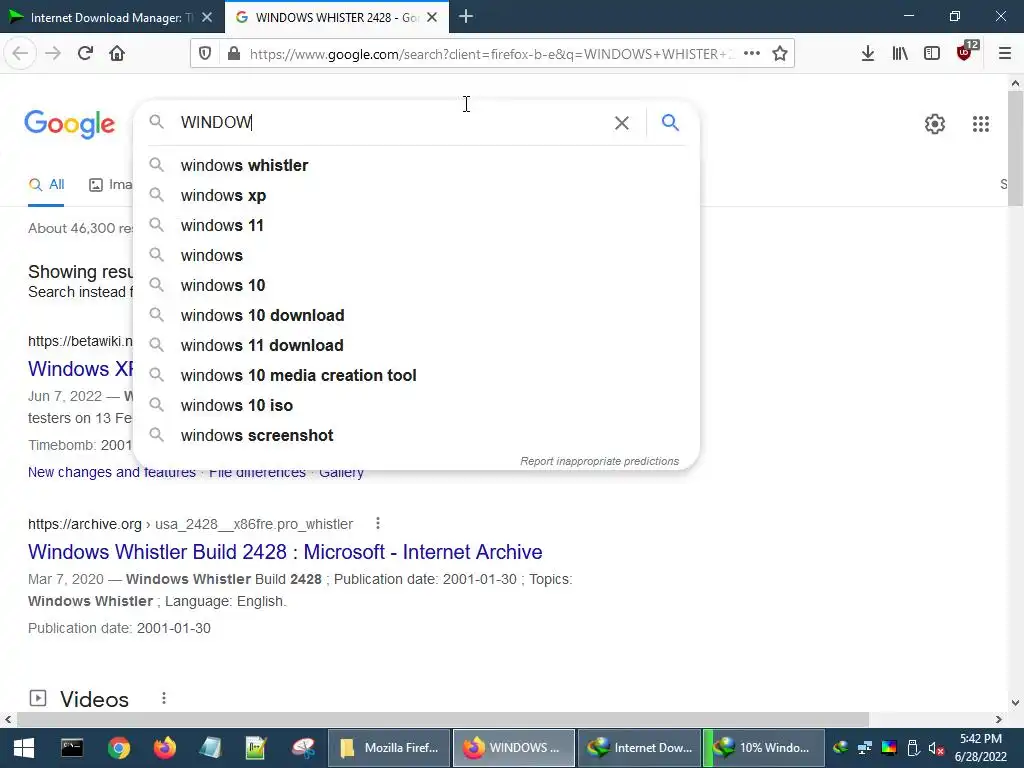The width and height of the screenshot is (1024, 768).
Task: Launch Google Chrome from taskbar
Action: 119,748
